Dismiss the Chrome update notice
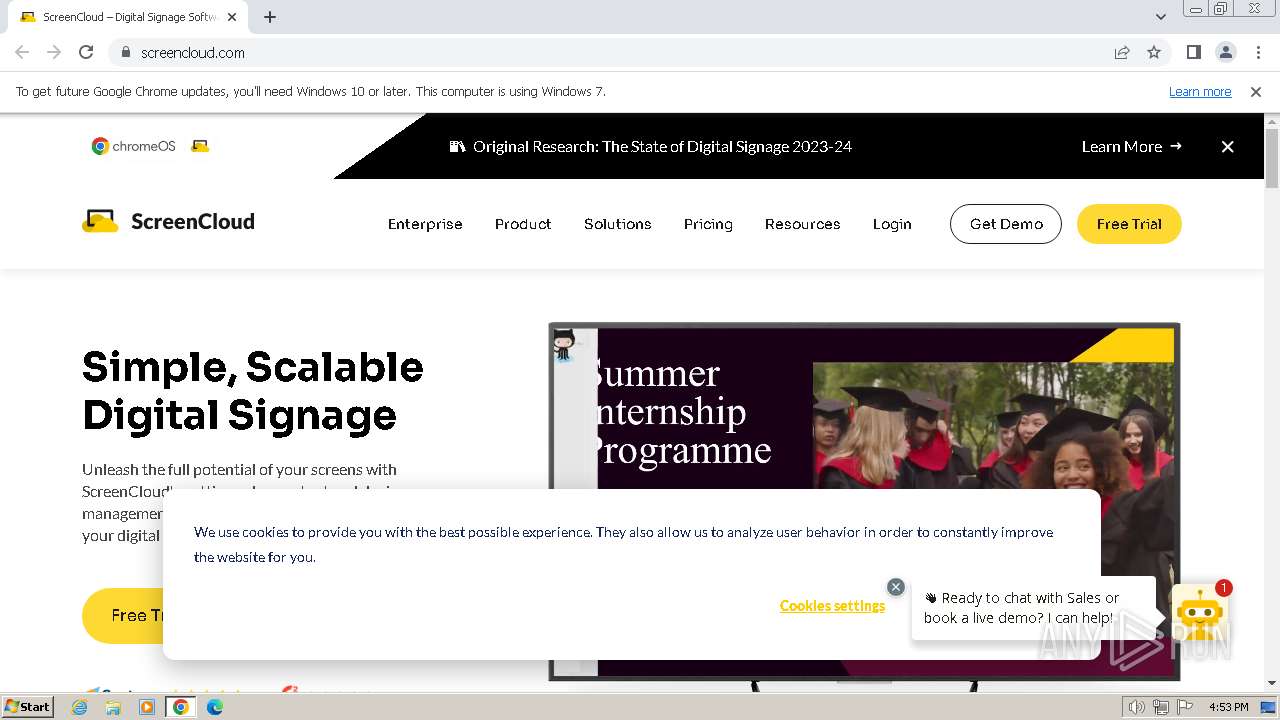1280x720 pixels. click(1256, 91)
